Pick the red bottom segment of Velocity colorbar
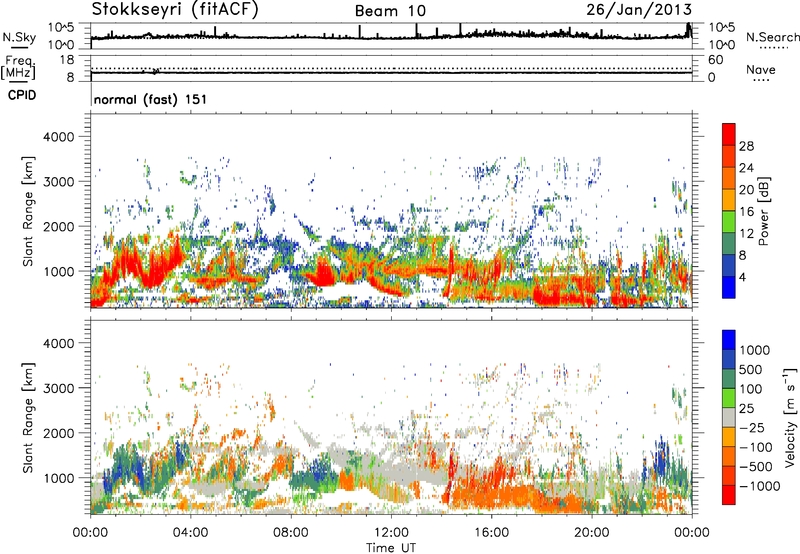This screenshot has width=800, height=554. click(x=729, y=495)
